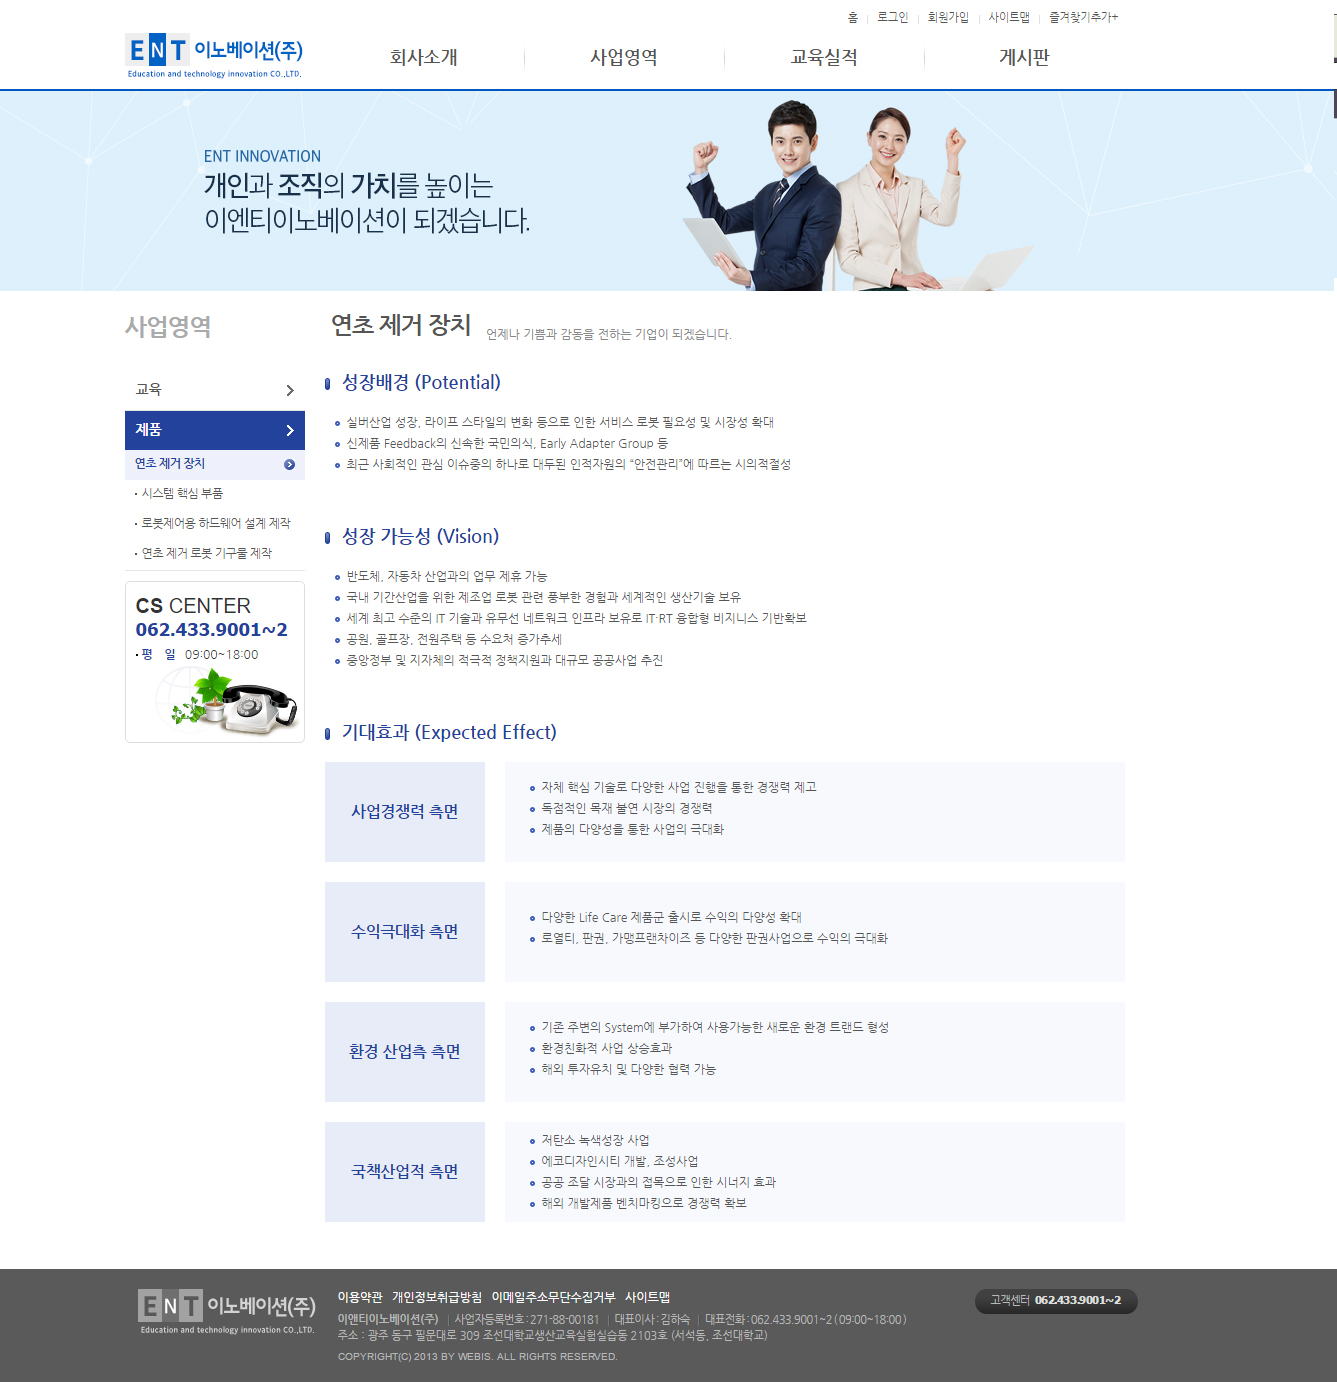
Task: Click the footer ENT 이노베이션 logo
Action: pos(227,1311)
